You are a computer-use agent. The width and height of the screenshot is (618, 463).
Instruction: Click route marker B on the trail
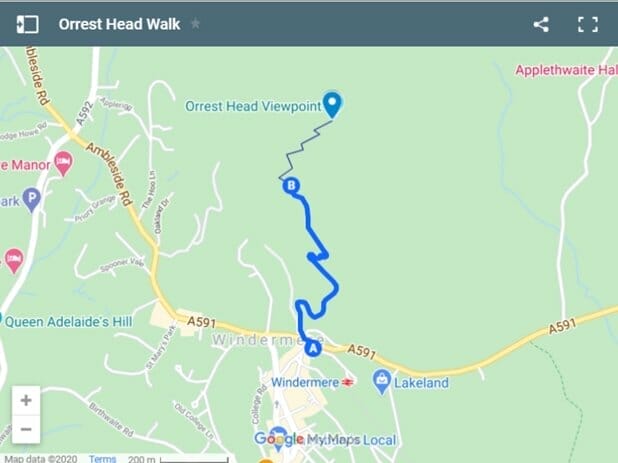pos(291,186)
